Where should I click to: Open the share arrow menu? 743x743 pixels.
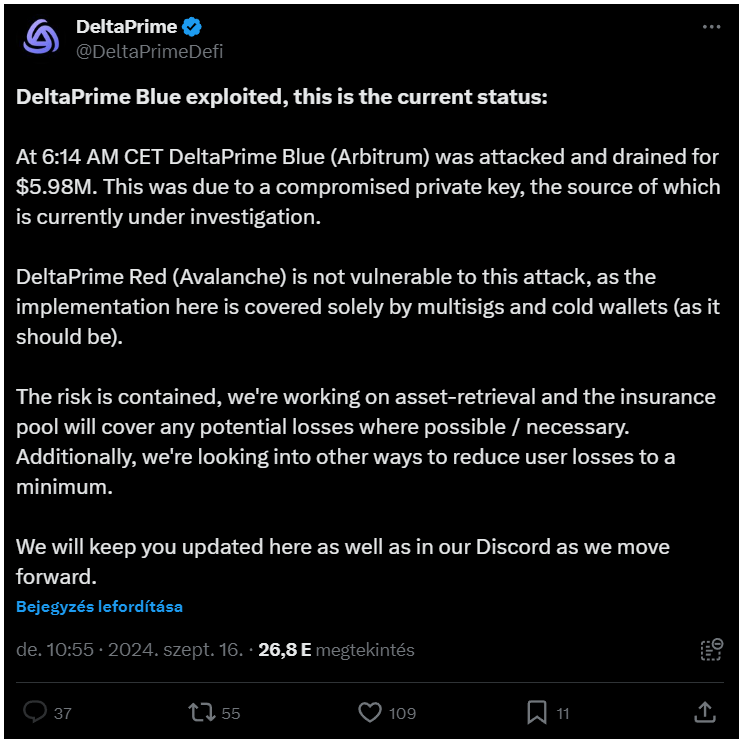click(x=704, y=712)
